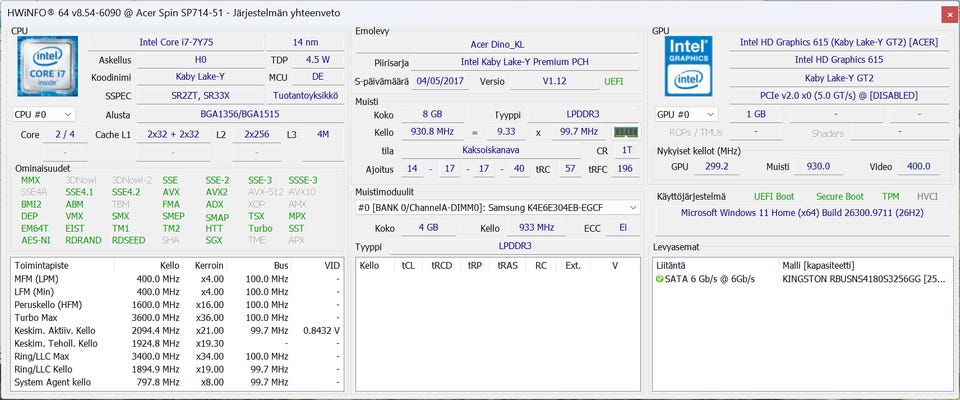Click the 14 nm process field
The width and height of the screenshot is (960, 400).
tap(306, 43)
